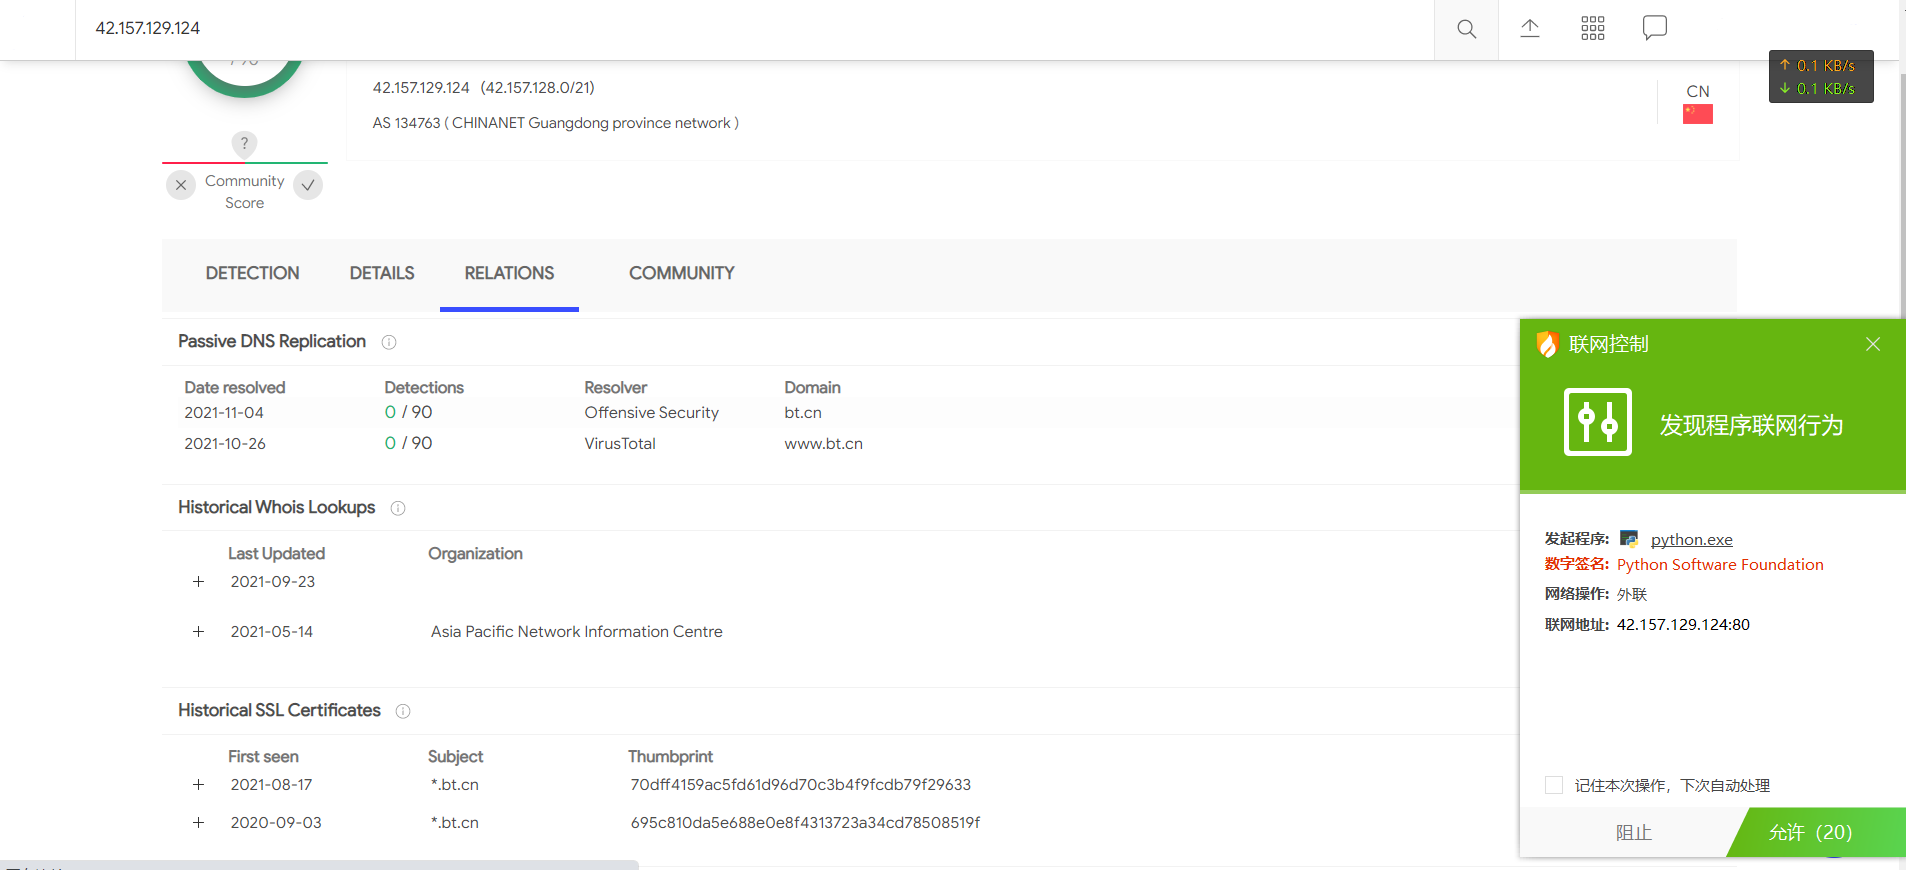Expand the 2021-05-14 whois entry
Viewport: 1906px width, 870px height.
pyautogui.click(x=198, y=631)
